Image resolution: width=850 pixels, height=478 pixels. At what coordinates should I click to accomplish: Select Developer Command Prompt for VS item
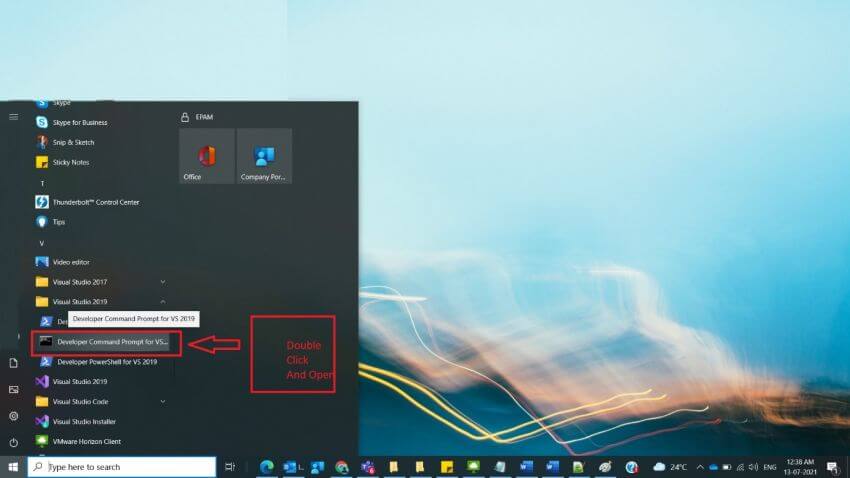tap(103, 342)
